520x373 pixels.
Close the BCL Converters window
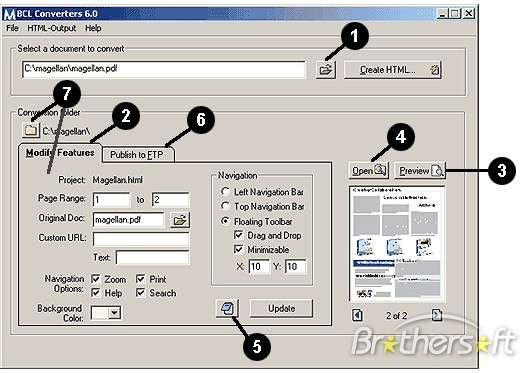pos(469,14)
